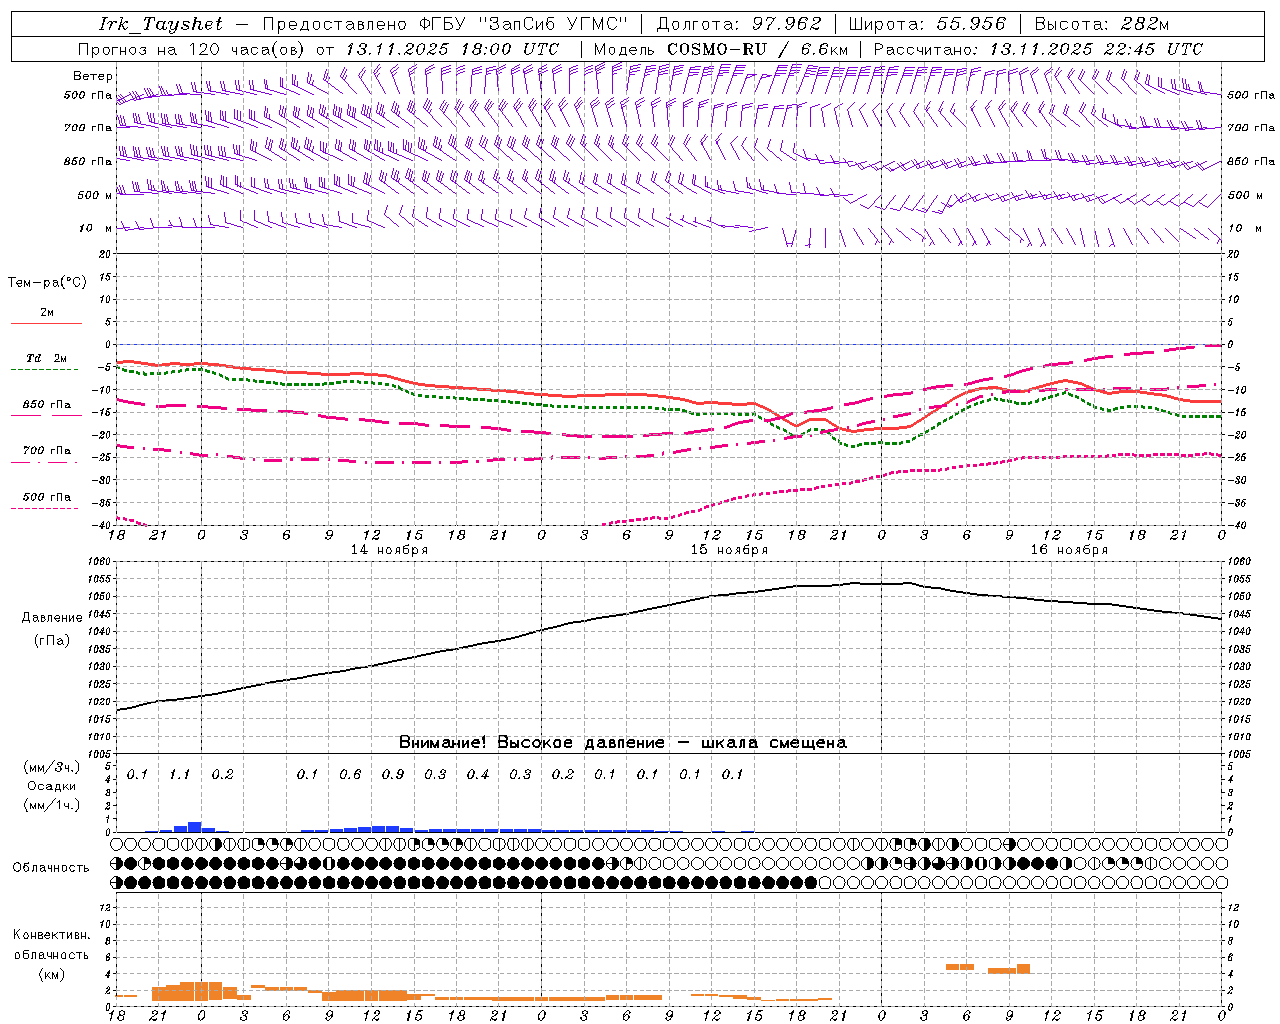Click the "(км)" unit under convective cloudiness

tap(52, 974)
